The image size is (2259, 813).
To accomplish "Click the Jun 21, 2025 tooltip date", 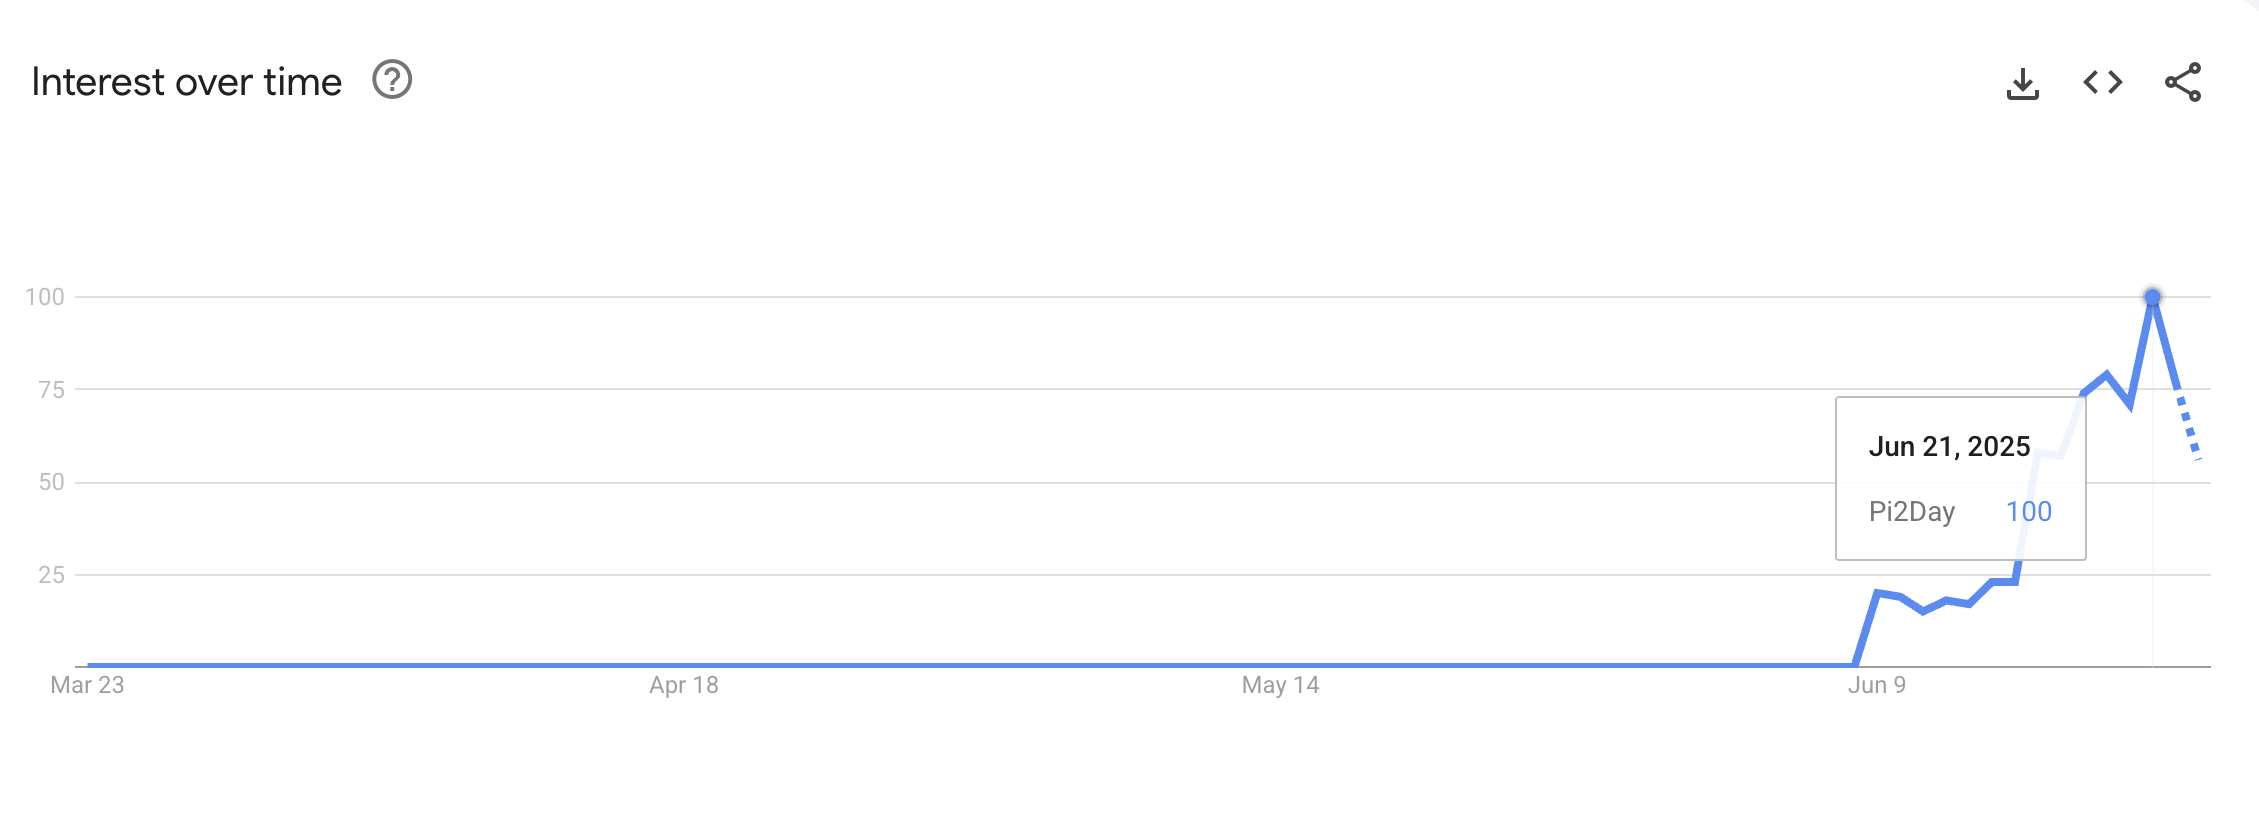I will tap(1949, 447).
